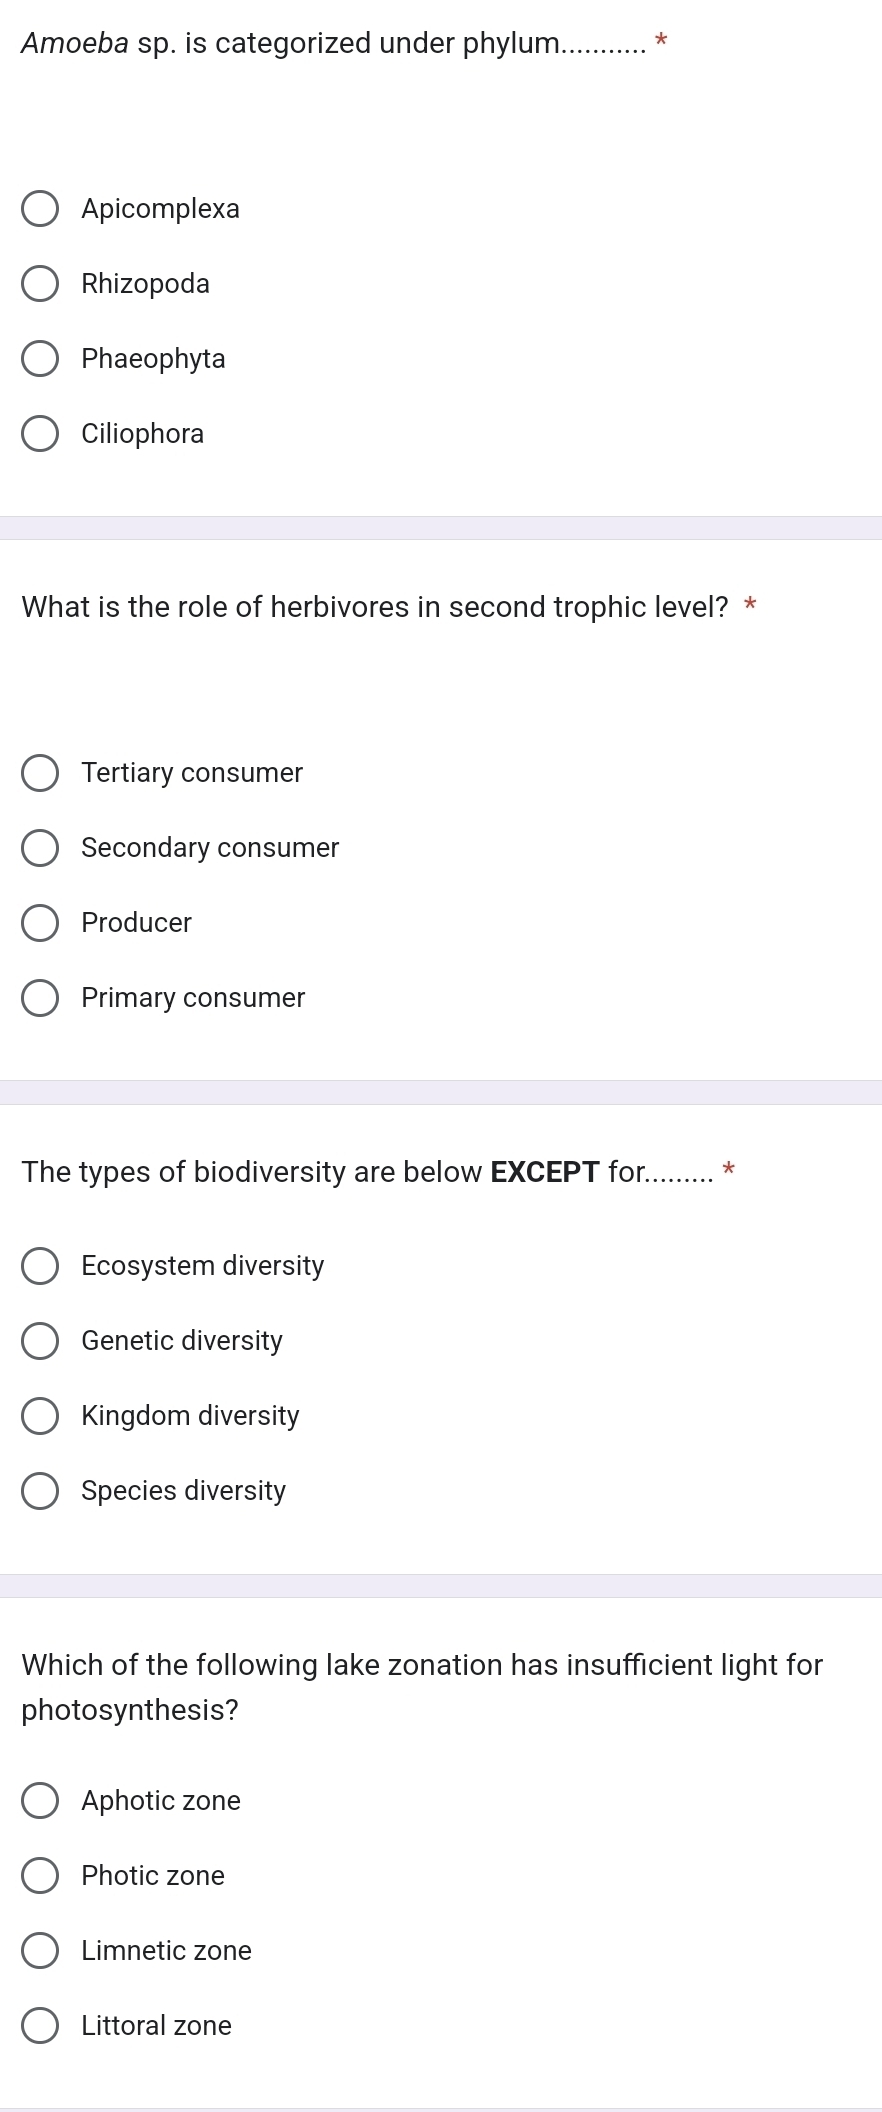Pick Primary consumer as the answer

[40, 998]
